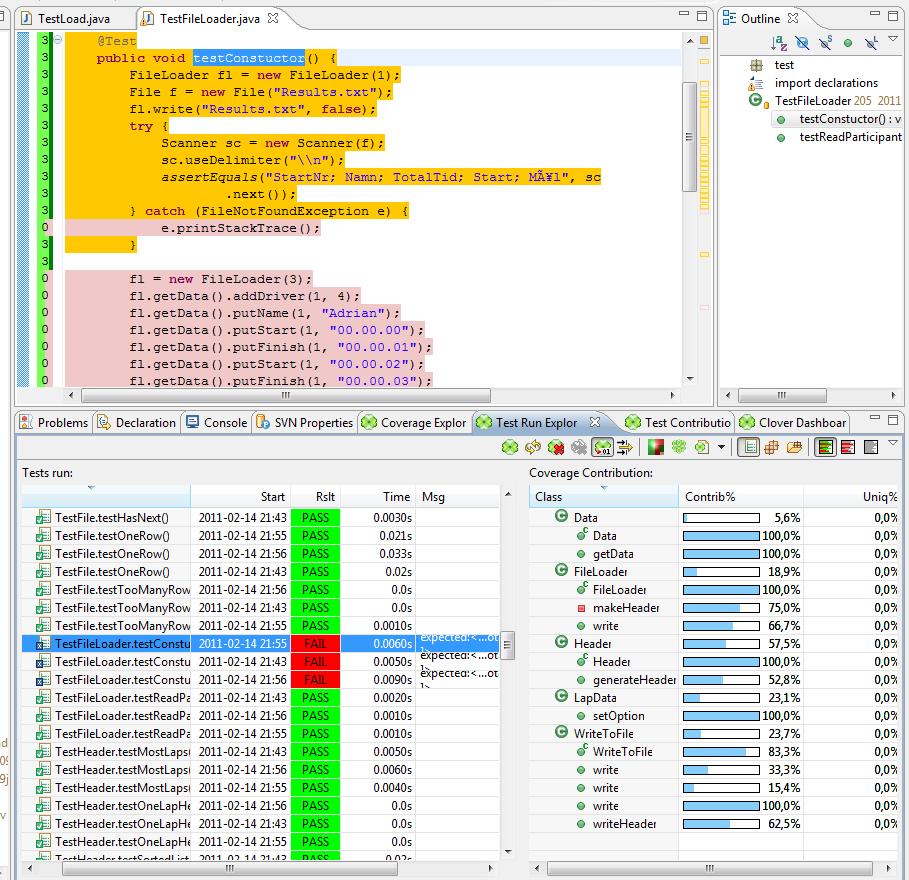
Task: Switch to TestLoad.java editor tab
Action: (73, 19)
